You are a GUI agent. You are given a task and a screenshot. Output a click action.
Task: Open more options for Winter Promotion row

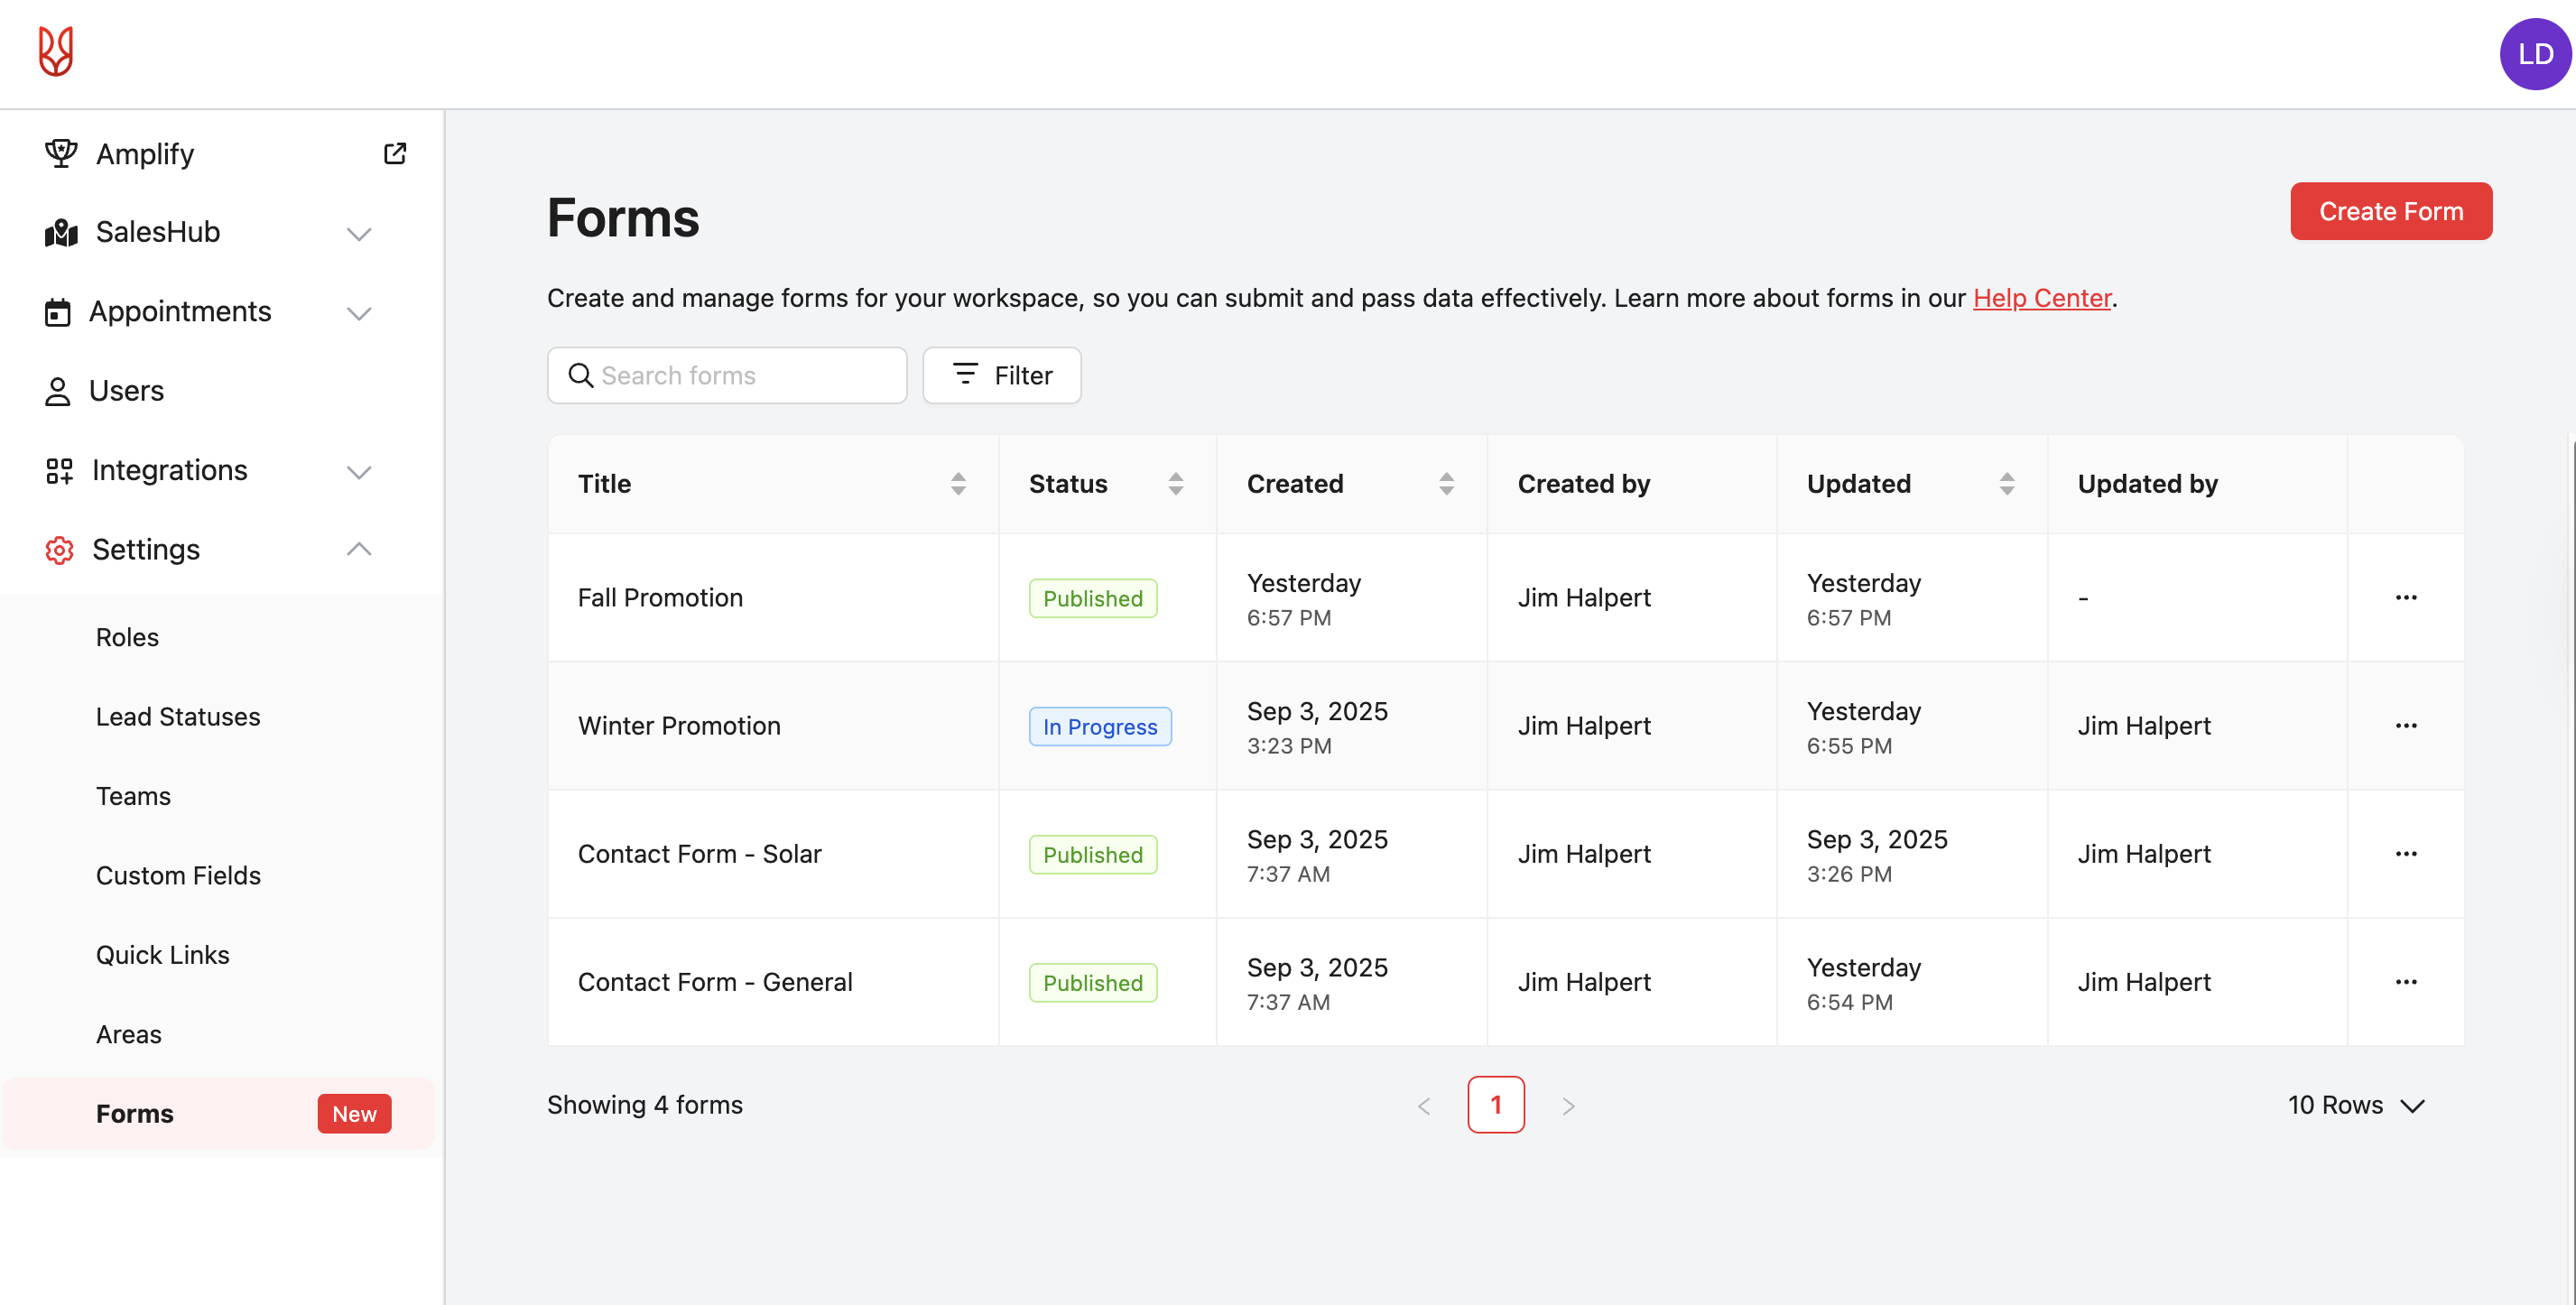click(x=2405, y=726)
